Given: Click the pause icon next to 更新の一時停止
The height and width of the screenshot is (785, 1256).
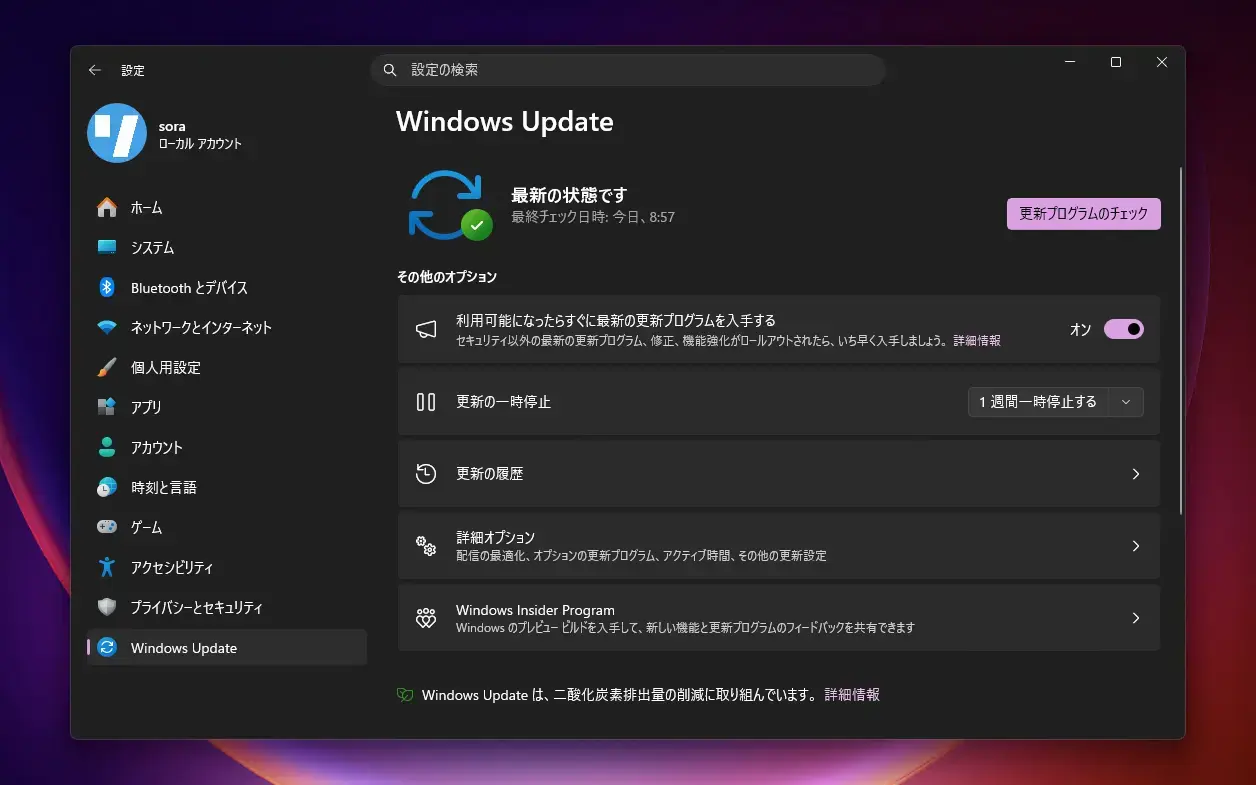Looking at the screenshot, I should pyautogui.click(x=426, y=402).
